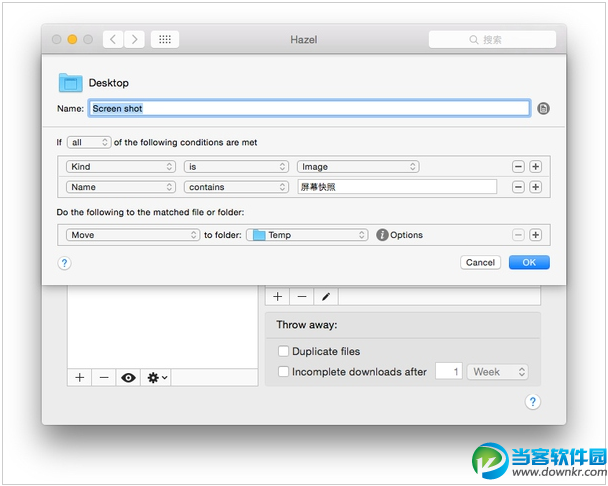The height and width of the screenshot is (486, 608).
Task: Open the Options info button for Move action
Action: [x=382, y=235]
